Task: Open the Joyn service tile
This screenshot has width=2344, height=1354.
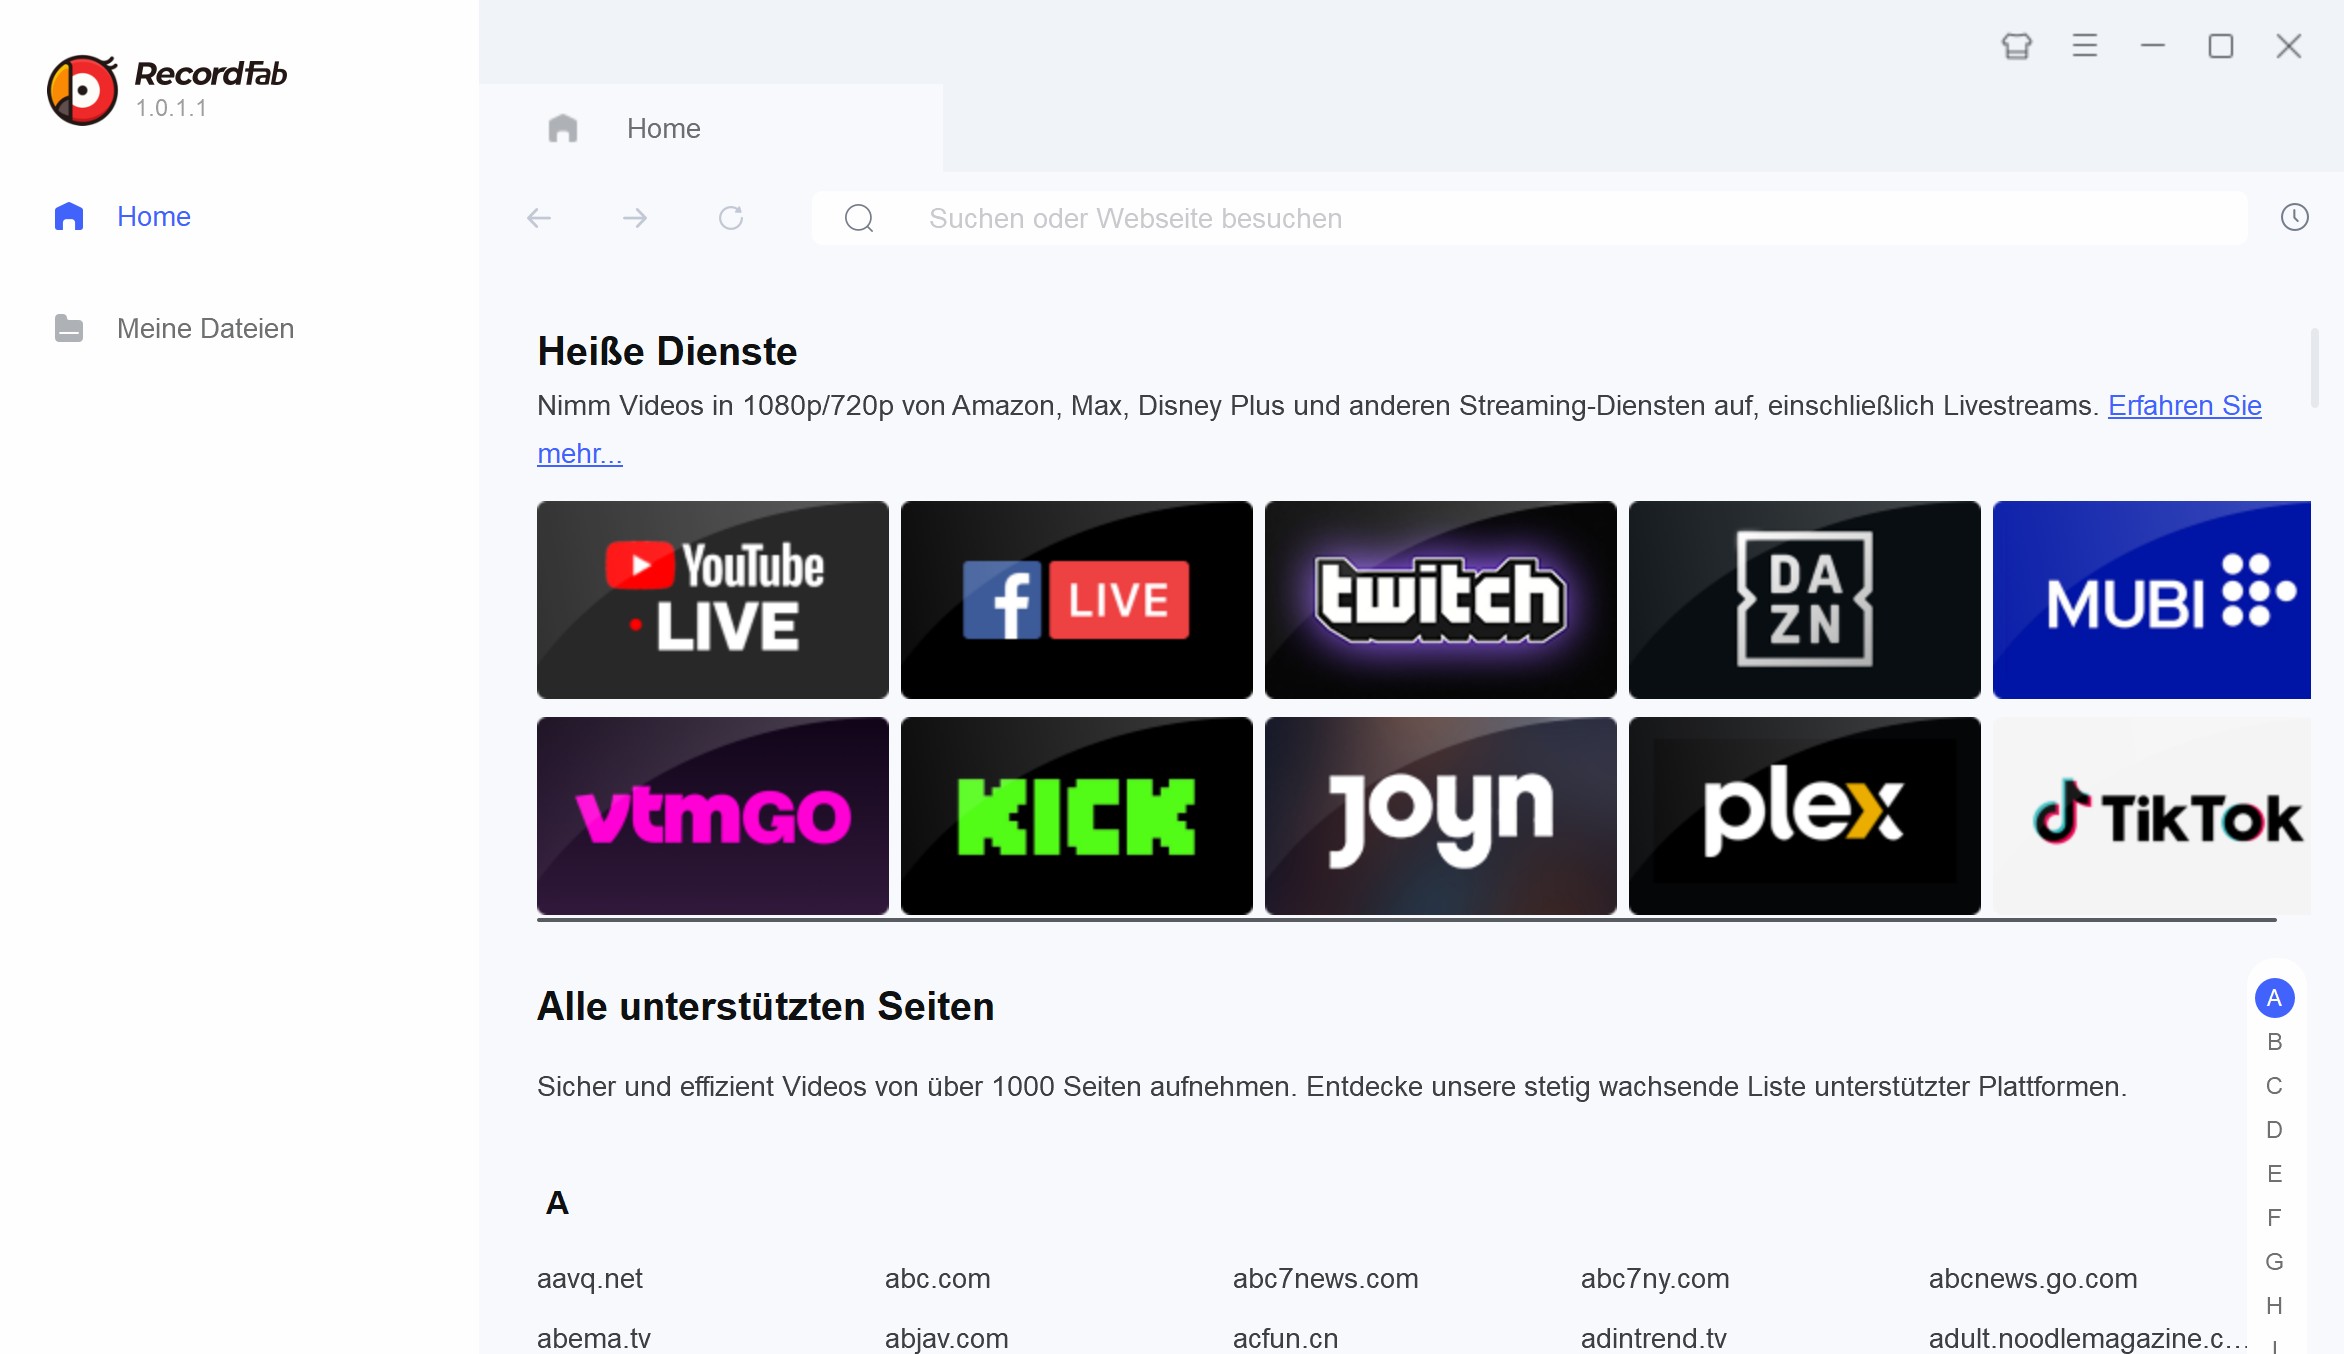Action: click(x=1440, y=815)
